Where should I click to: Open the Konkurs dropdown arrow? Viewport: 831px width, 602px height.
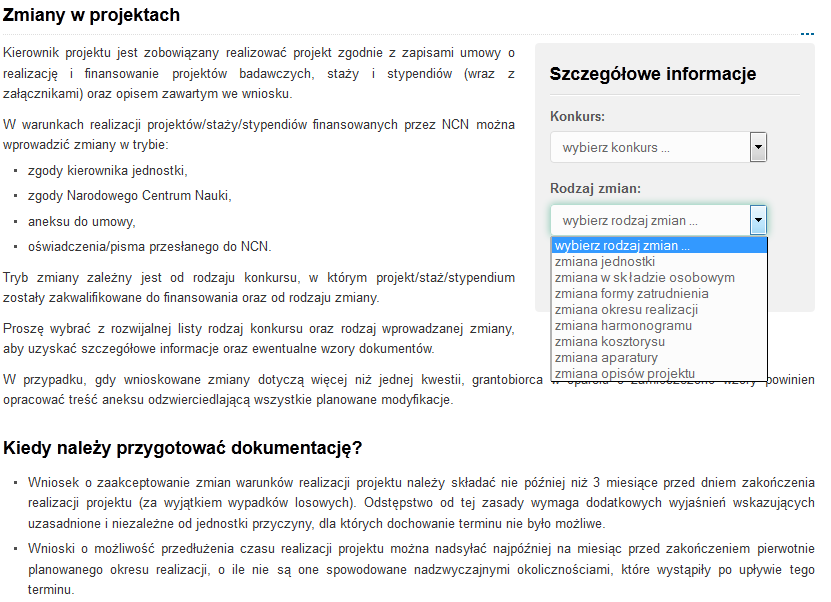pos(758,147)
